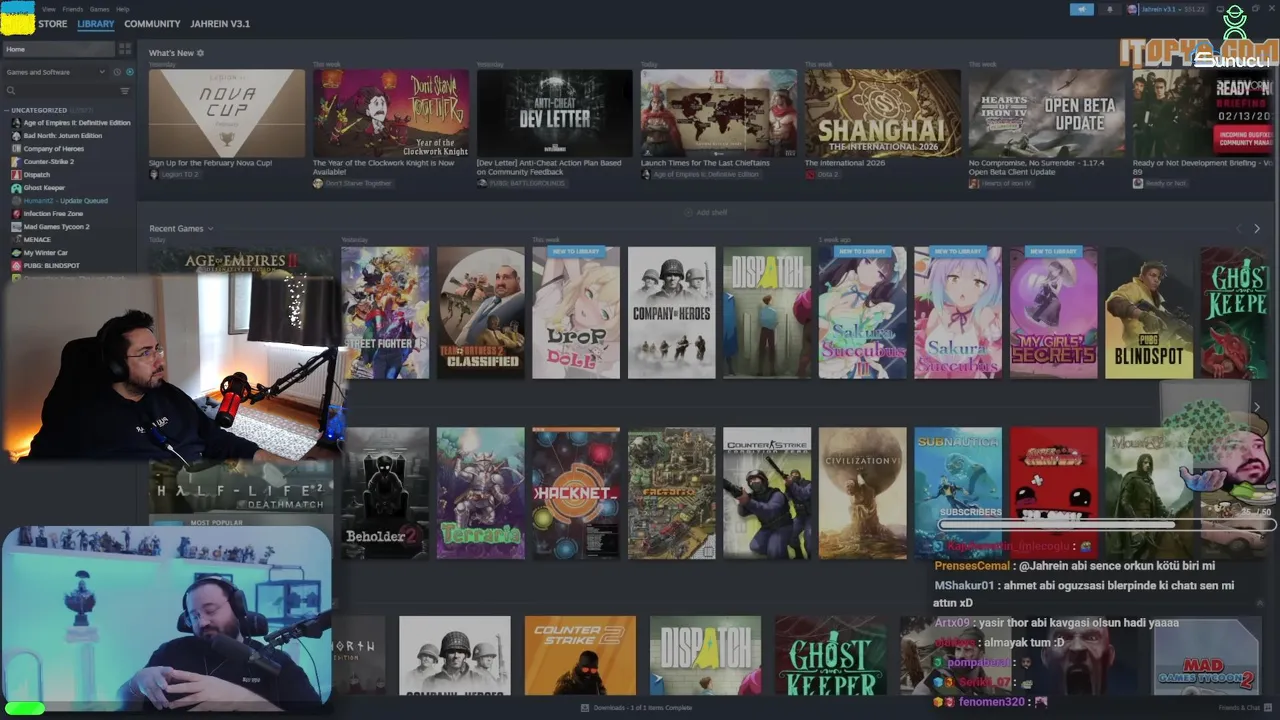Open Don't Starve Together news thumbnail
Screen dimensions: 1280x720
click(x=391, y=113)
